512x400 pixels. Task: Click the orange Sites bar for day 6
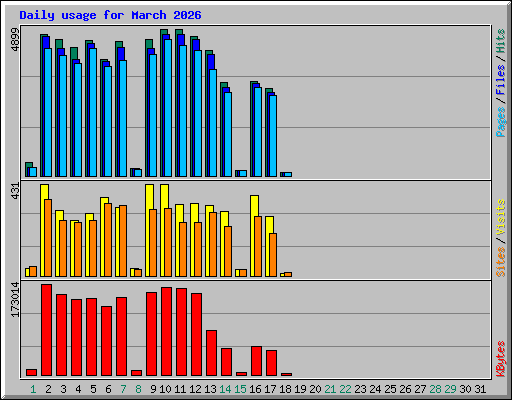tap(108, 240)
